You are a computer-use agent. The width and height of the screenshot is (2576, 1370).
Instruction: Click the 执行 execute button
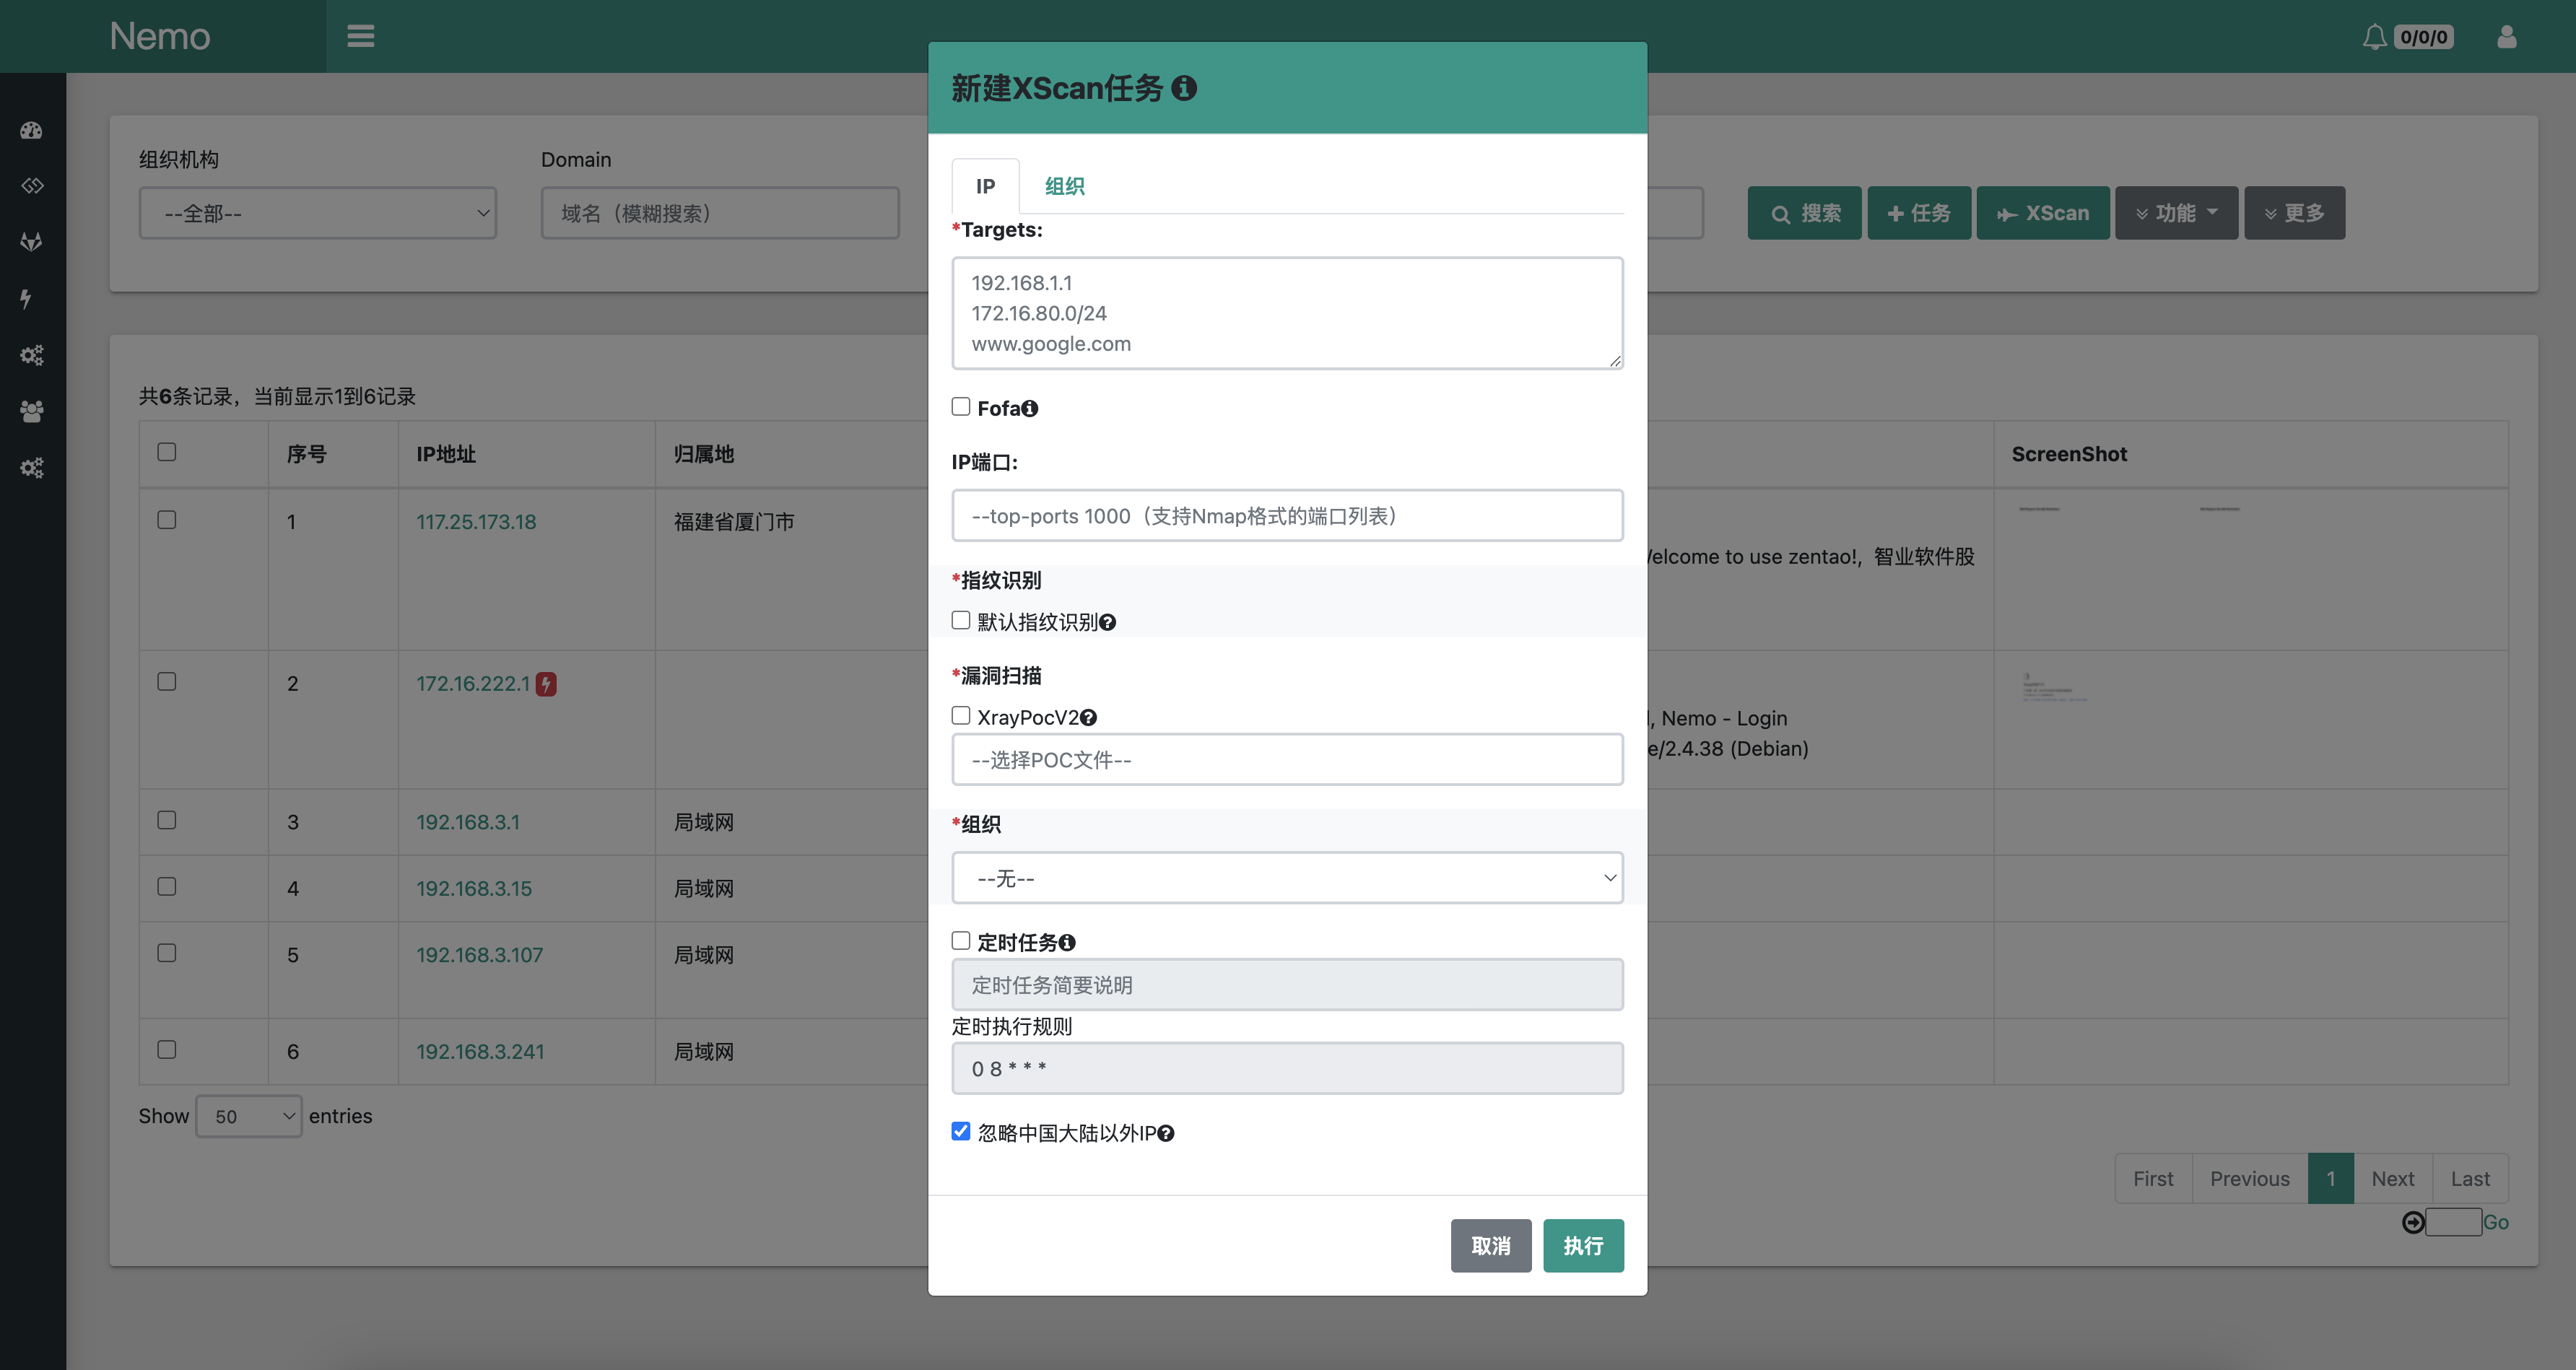tap(1583, 1244)
